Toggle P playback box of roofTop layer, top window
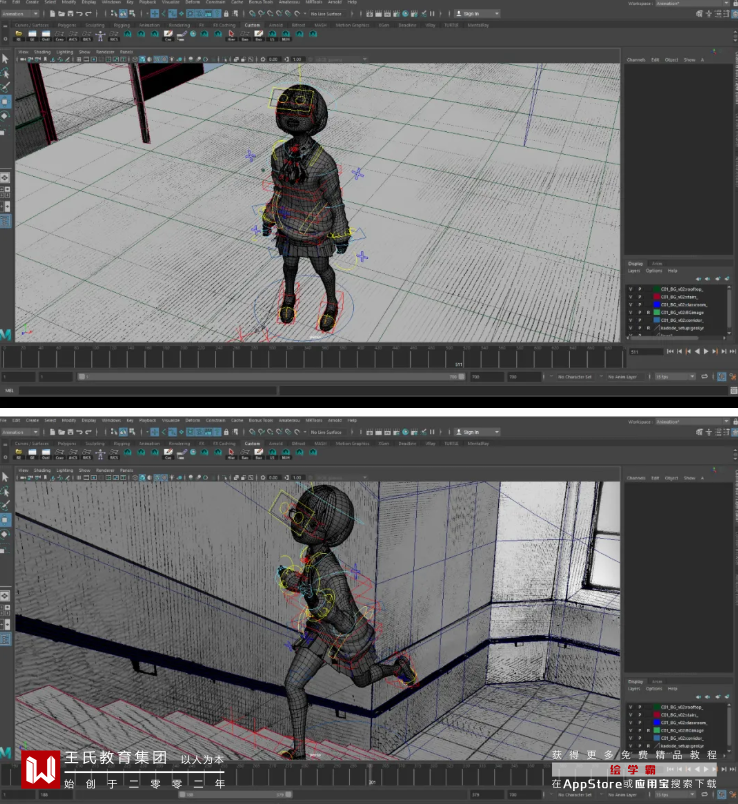This screenshot has width=738, height=804. (640, 289)
